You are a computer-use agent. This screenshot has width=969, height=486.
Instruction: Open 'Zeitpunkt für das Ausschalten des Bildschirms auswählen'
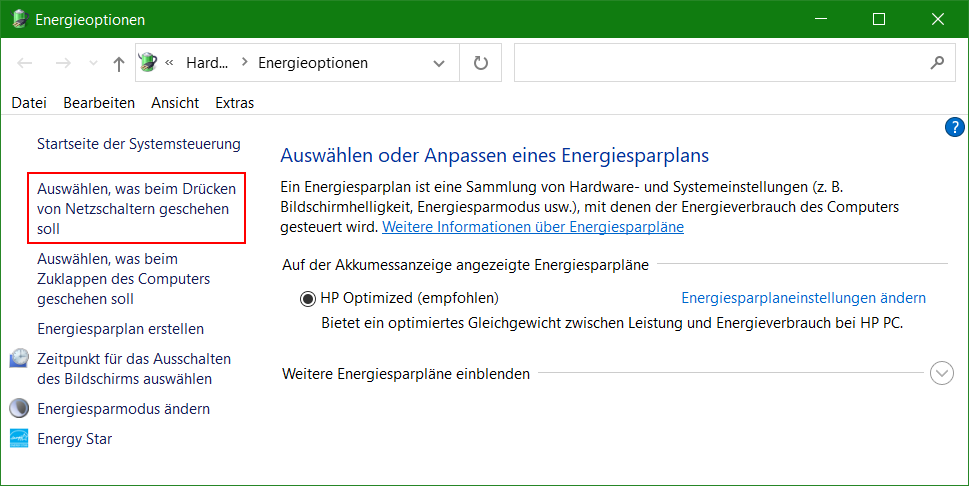[x=134, y=369]
